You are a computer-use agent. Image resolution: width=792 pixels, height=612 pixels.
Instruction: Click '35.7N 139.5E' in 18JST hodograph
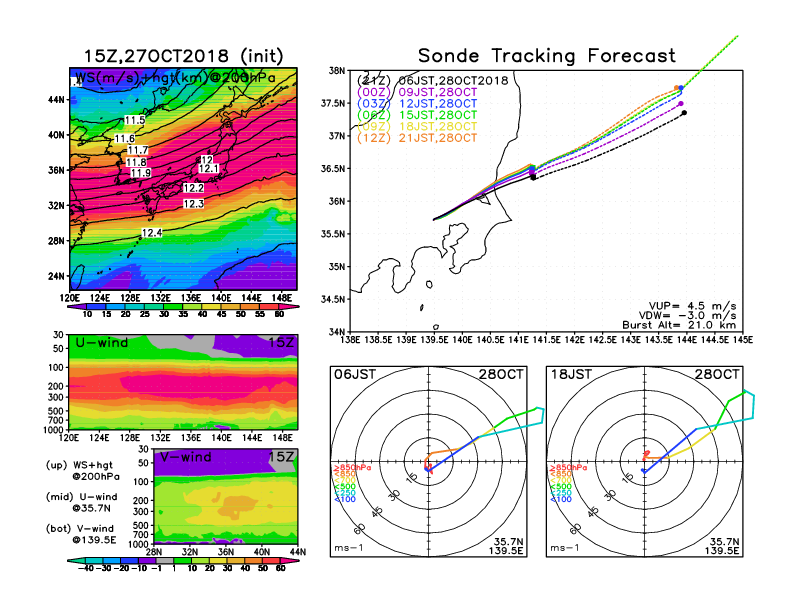pos(722,546)
